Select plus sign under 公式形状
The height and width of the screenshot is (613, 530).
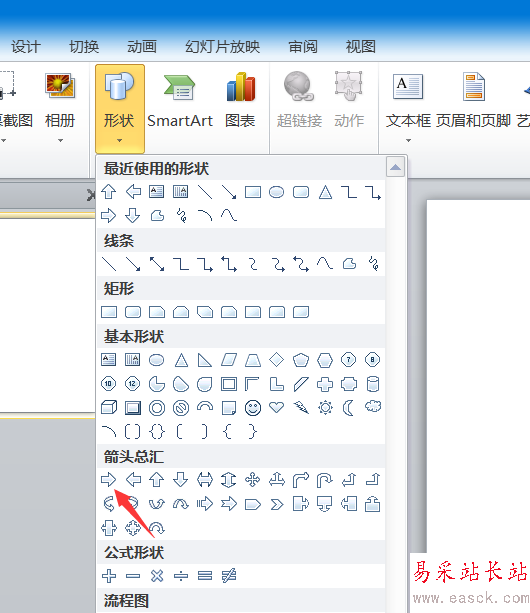(x=109, y=575)
